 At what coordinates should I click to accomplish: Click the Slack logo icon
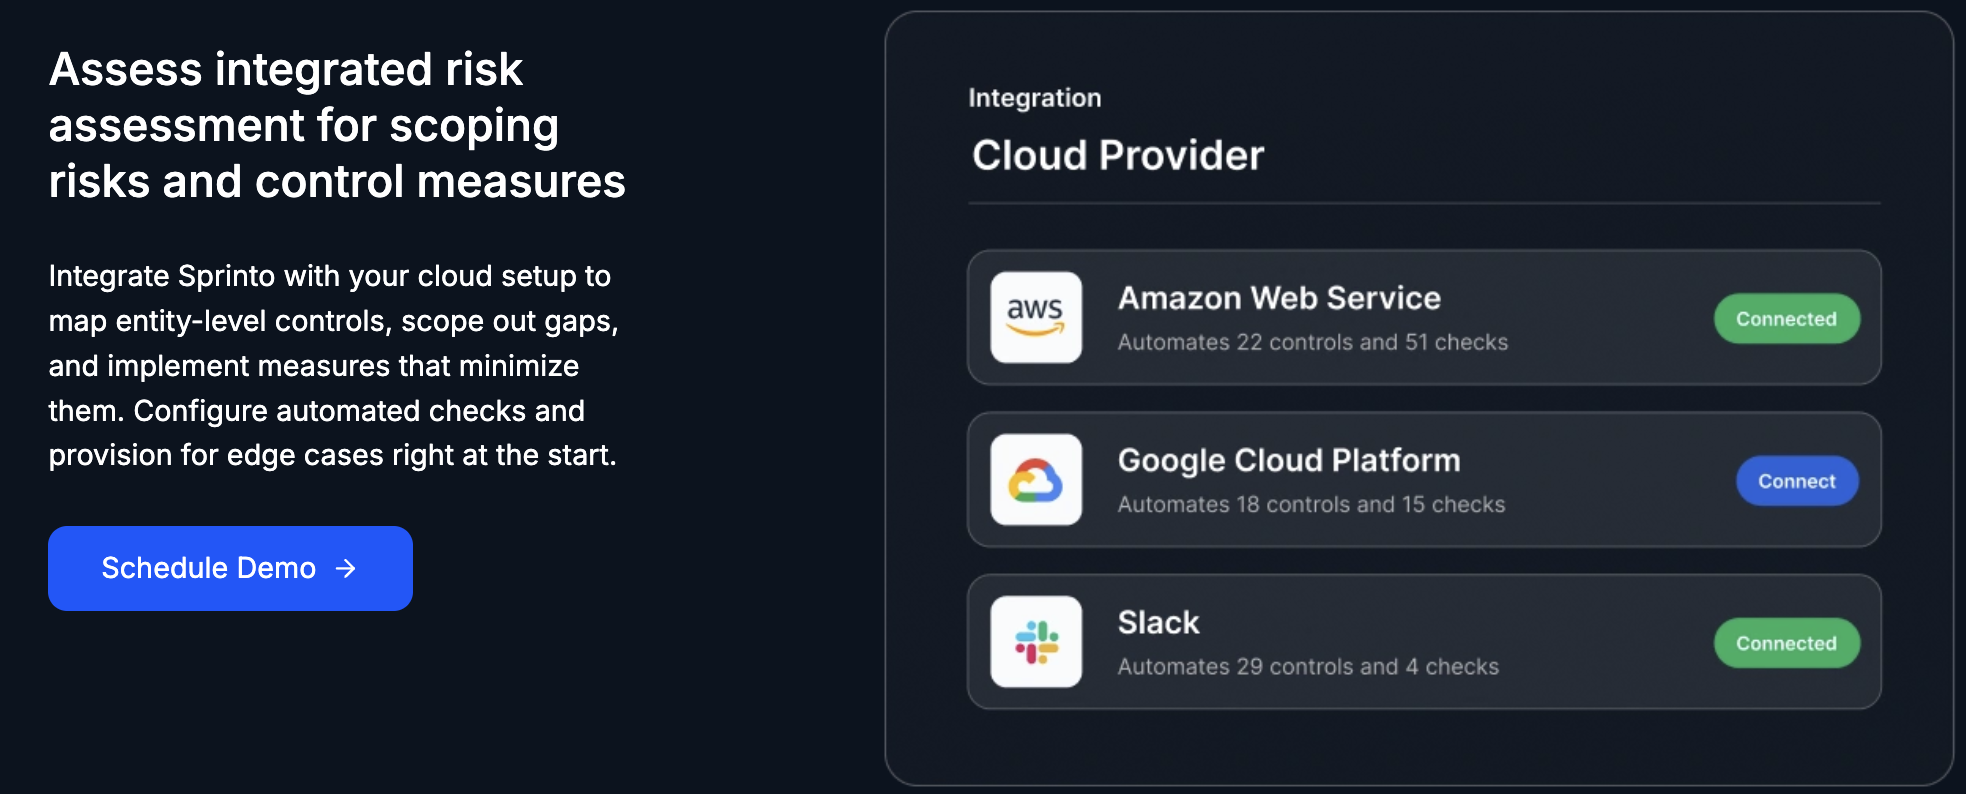(x=1036, y=642)
